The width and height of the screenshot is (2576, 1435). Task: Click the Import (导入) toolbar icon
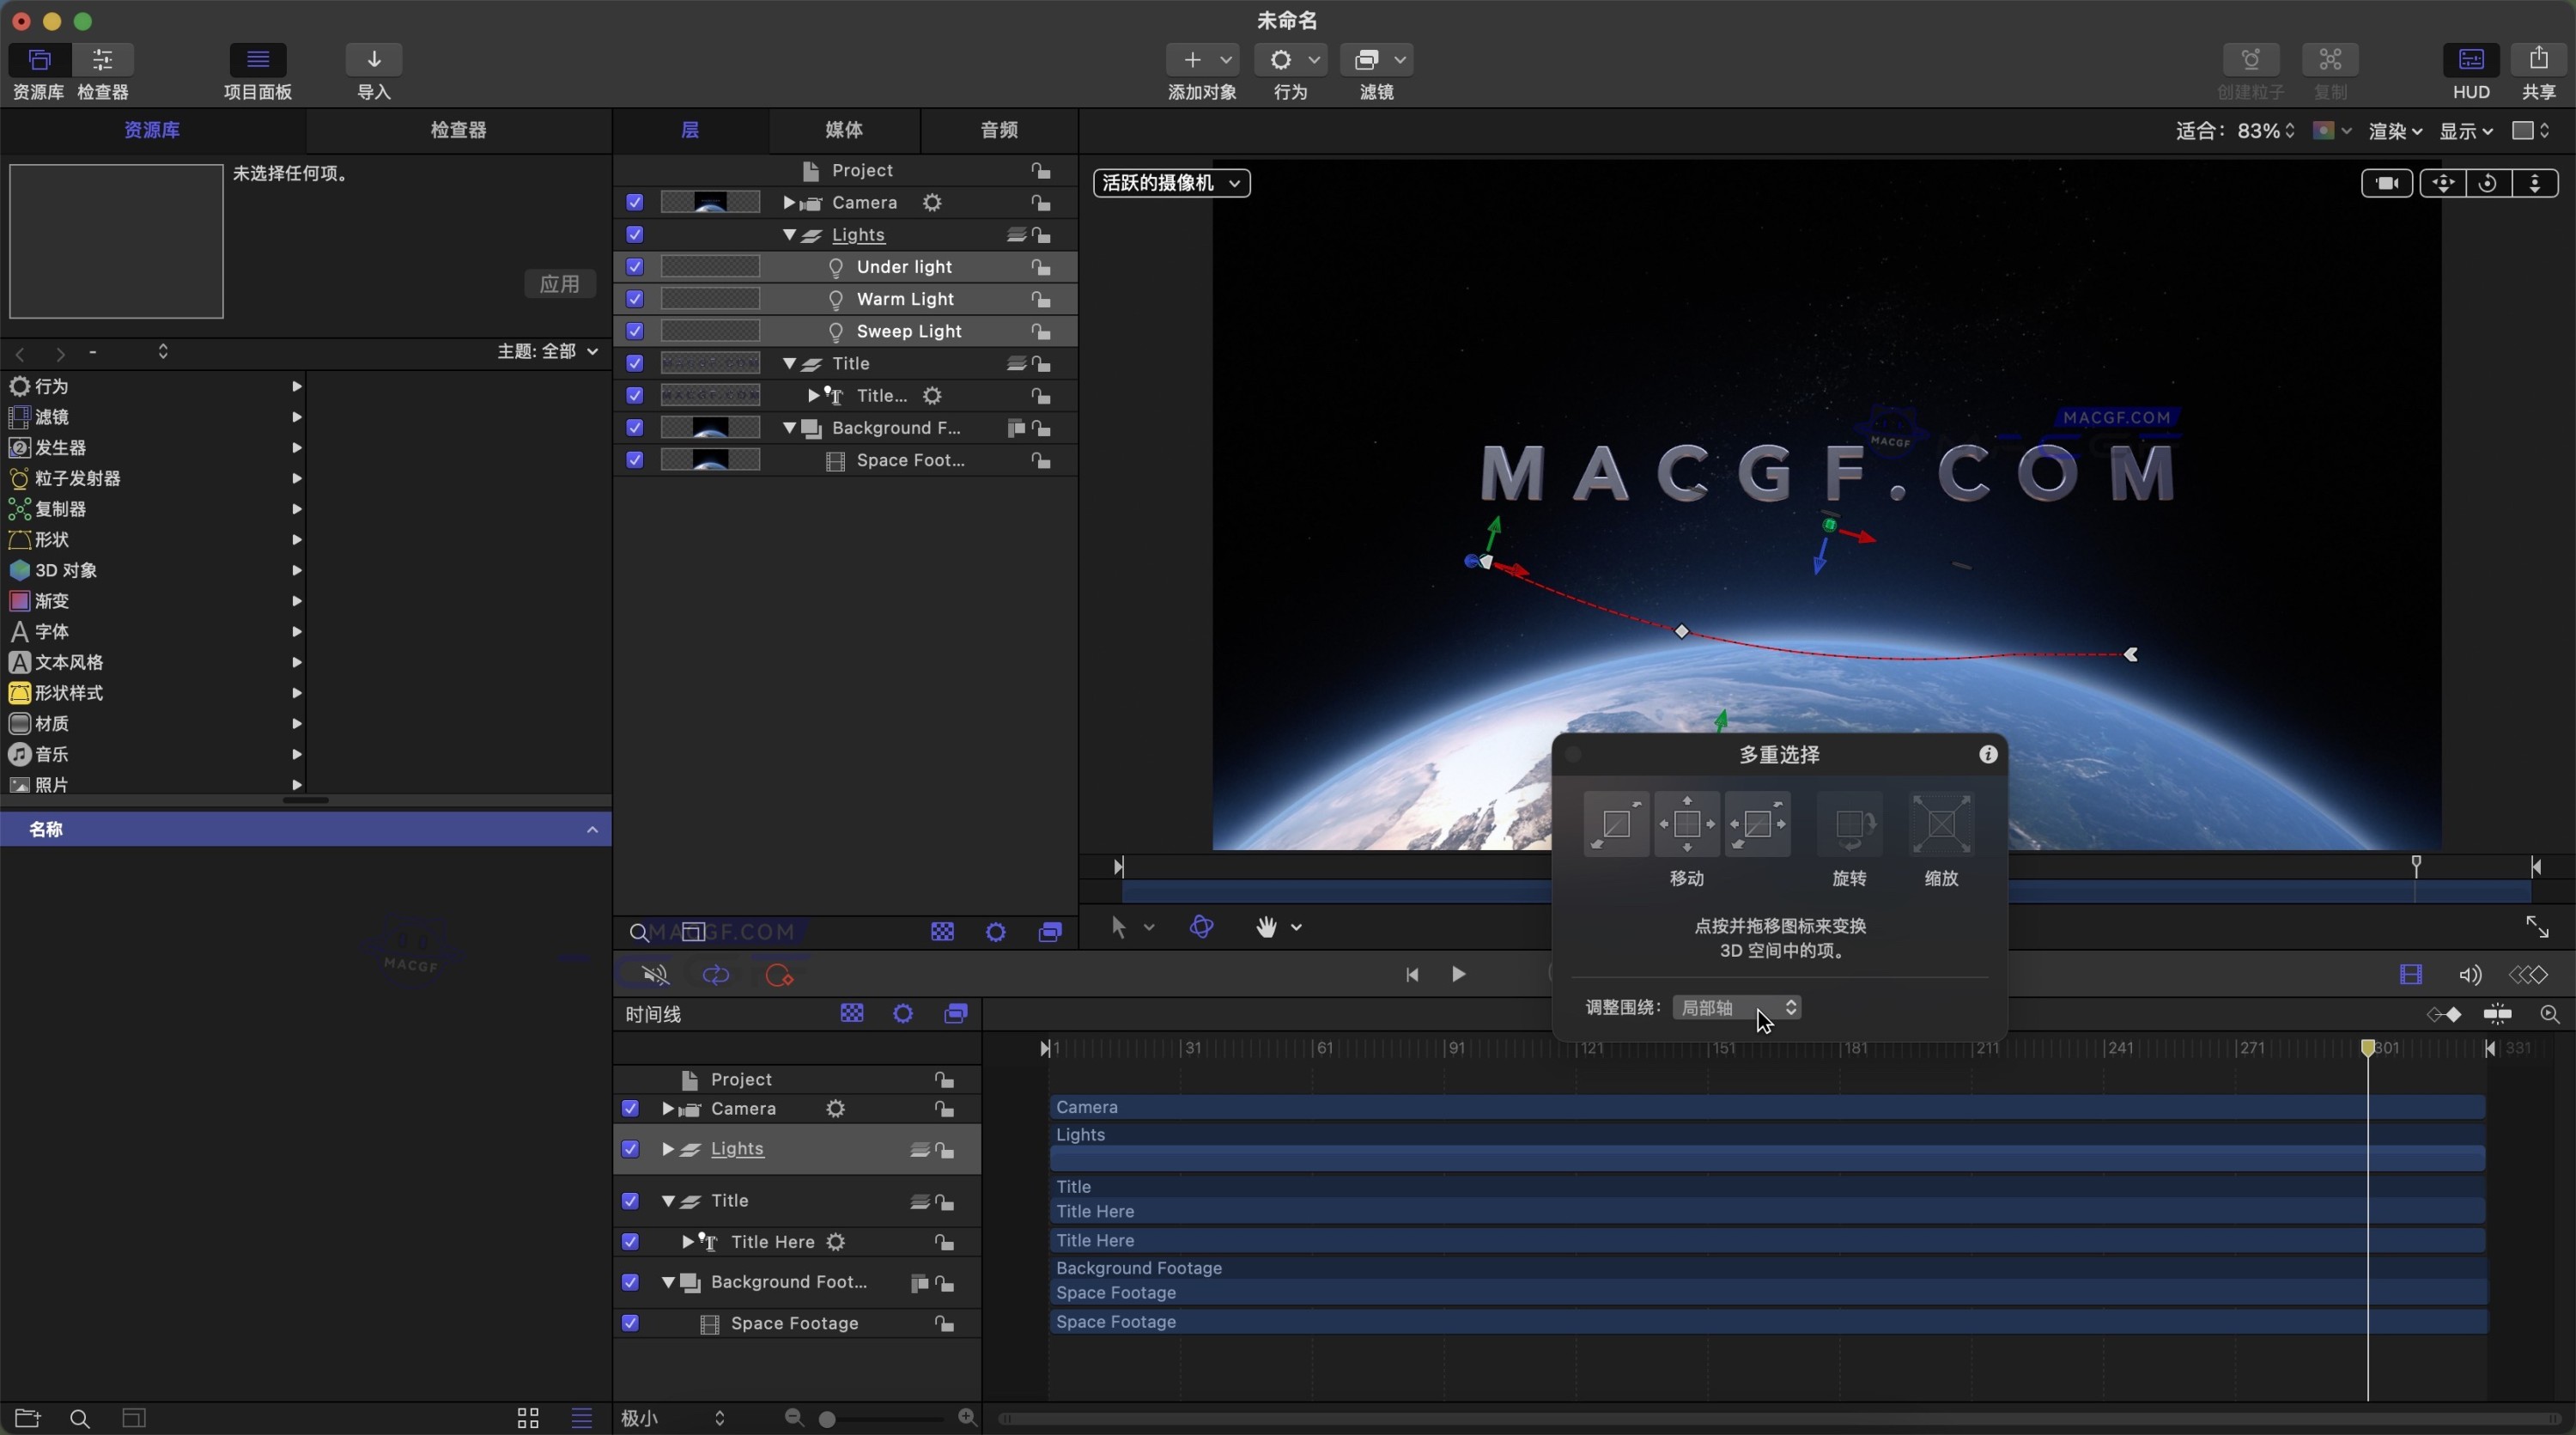coord(374,60)
